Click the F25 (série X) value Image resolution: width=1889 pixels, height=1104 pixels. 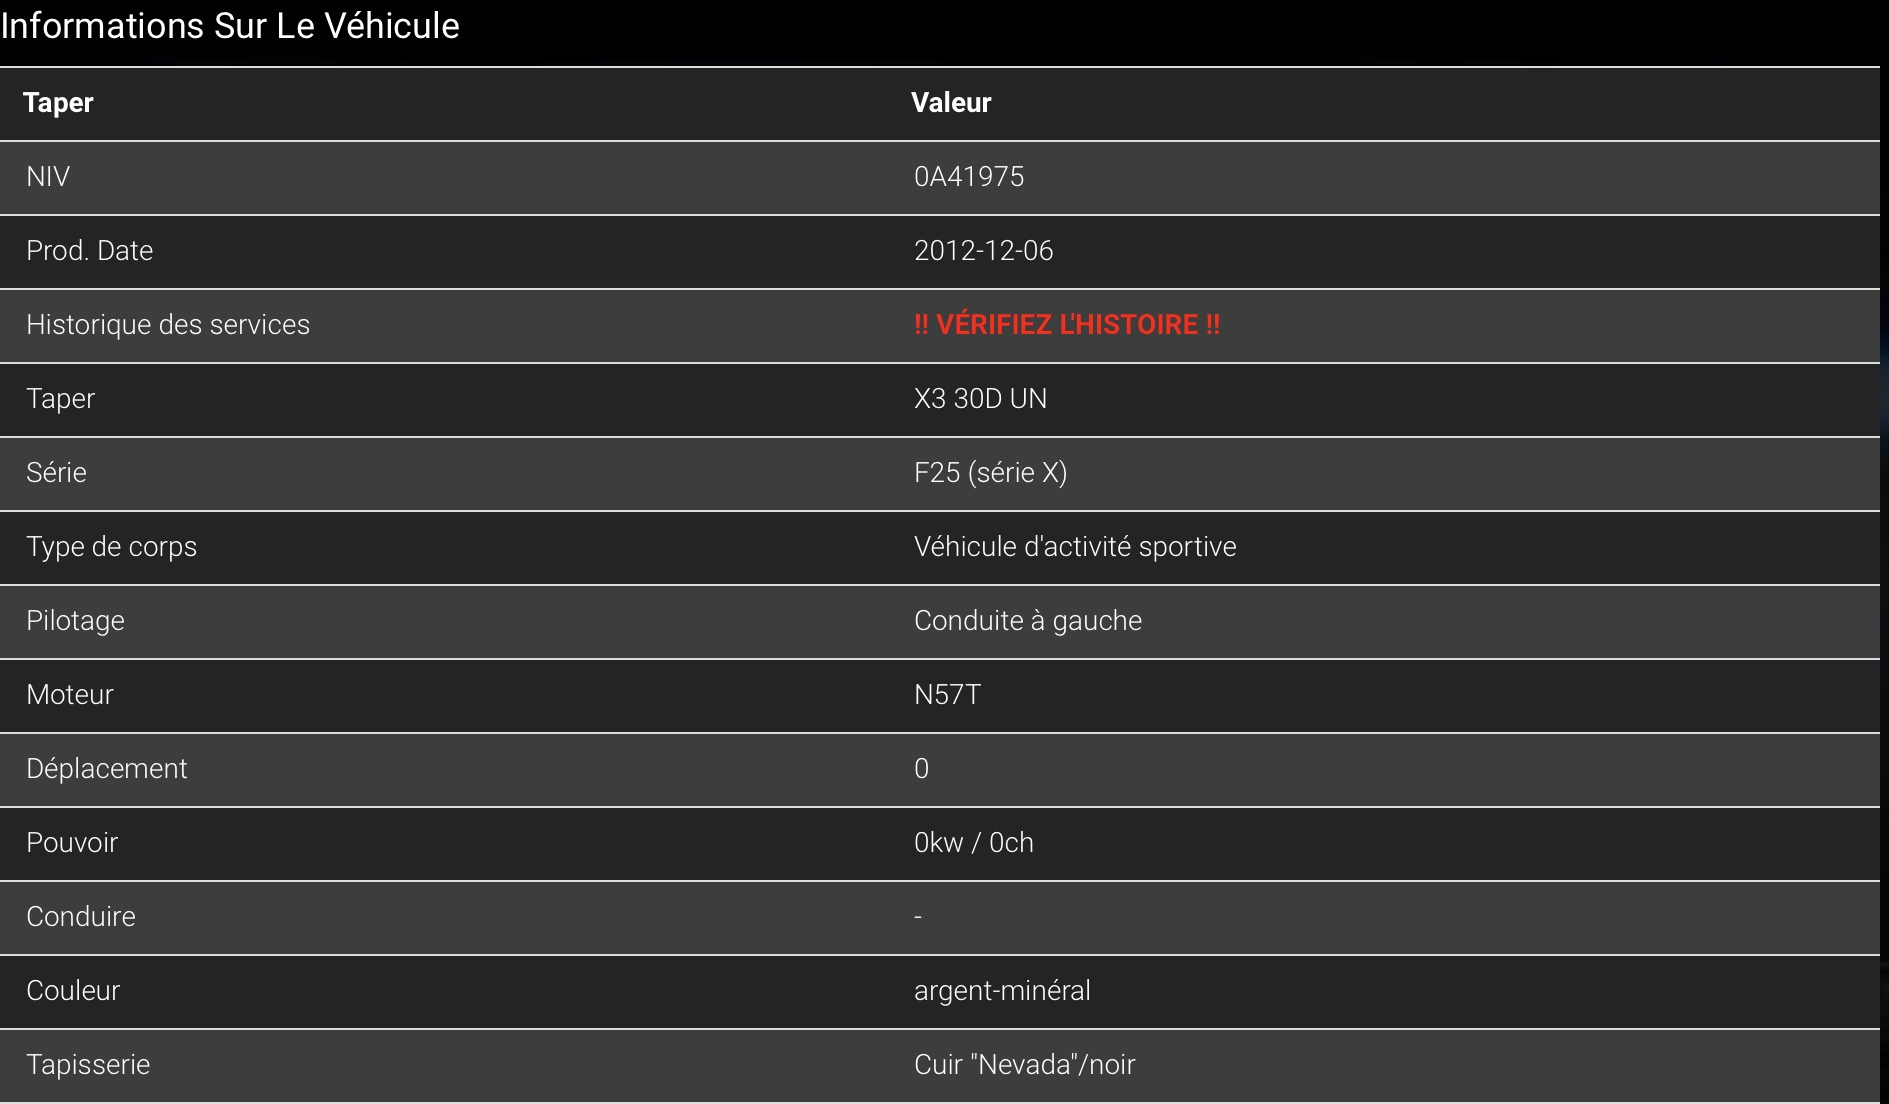coord(990,473)
